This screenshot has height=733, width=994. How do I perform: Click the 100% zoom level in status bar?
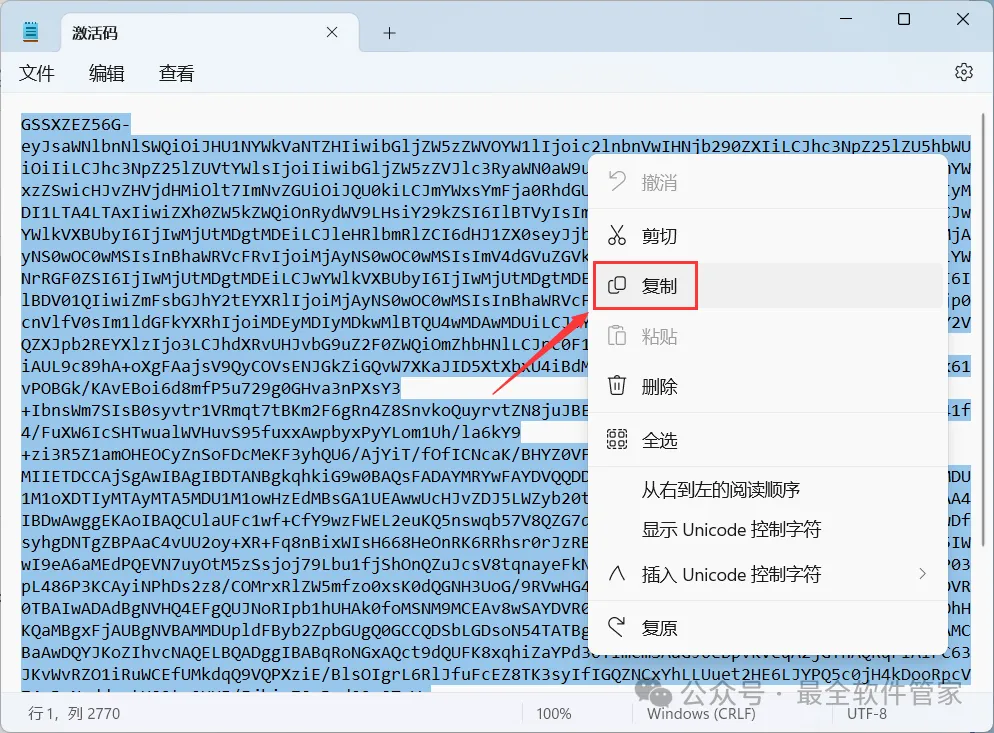point(553,713)
